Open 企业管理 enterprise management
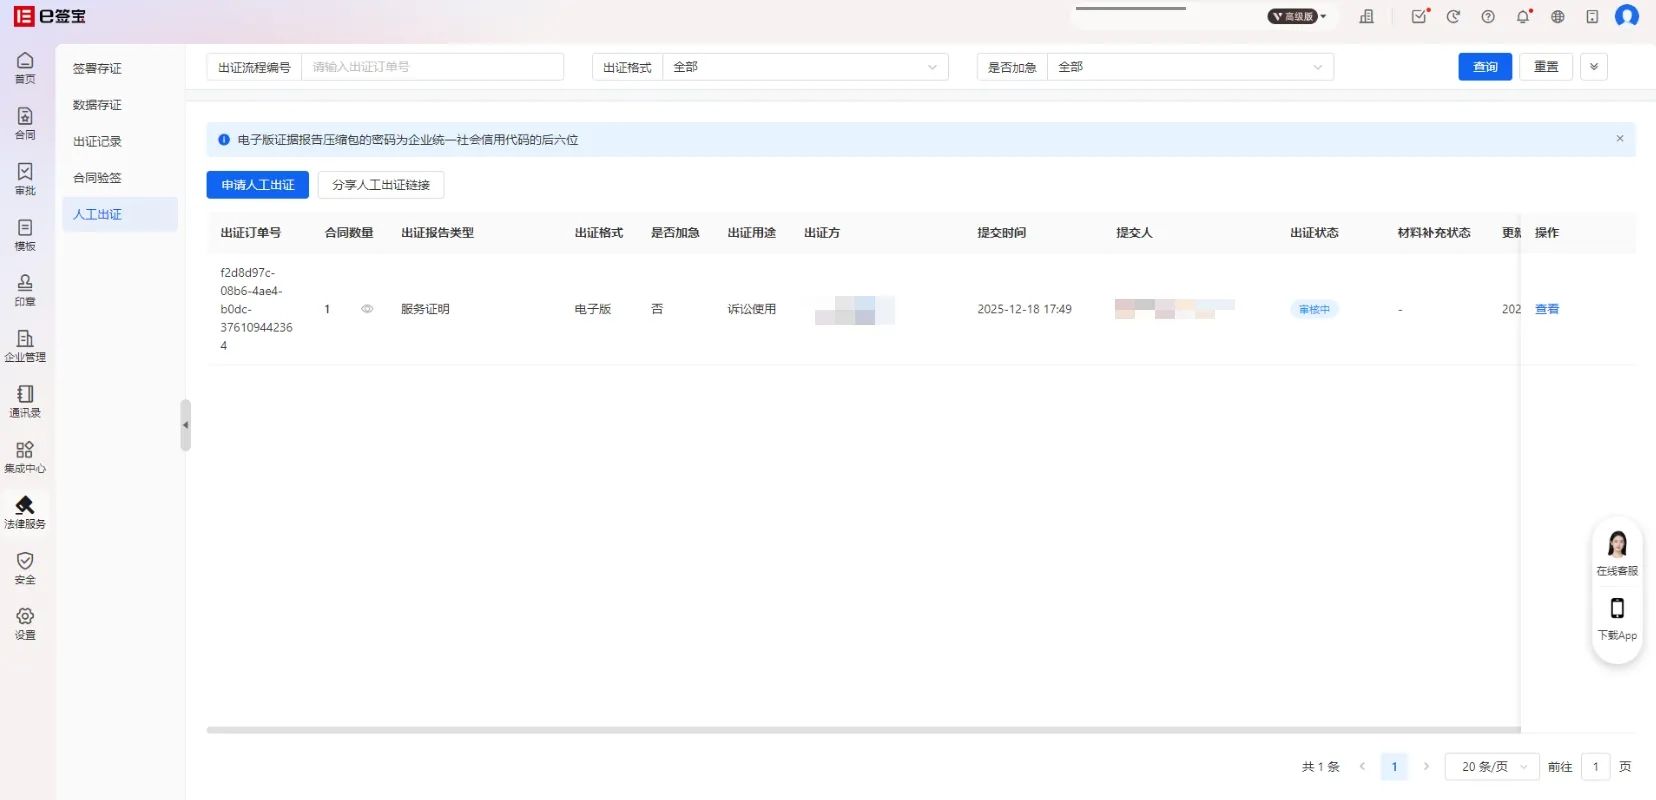The height and width of the screenshot is (800, 1656). click(x=25, y=346)
